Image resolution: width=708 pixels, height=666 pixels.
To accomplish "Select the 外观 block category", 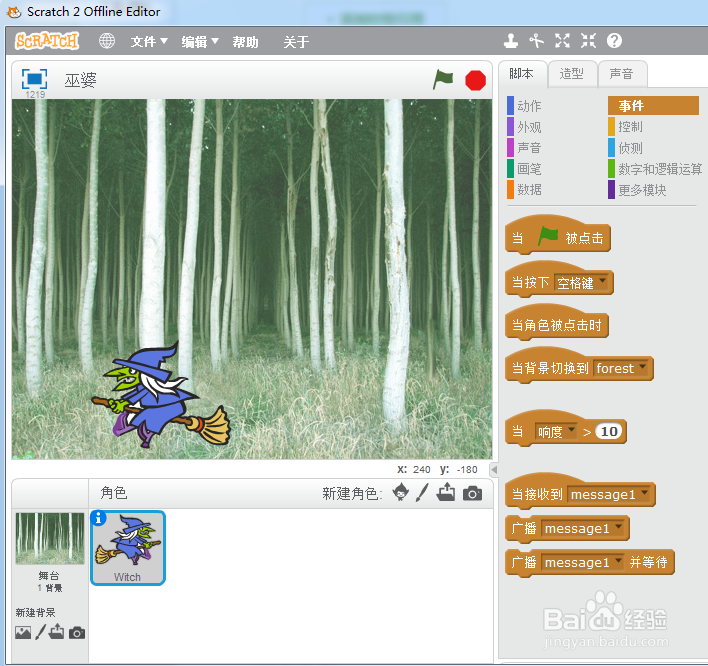I will click(x=524, y=127).
